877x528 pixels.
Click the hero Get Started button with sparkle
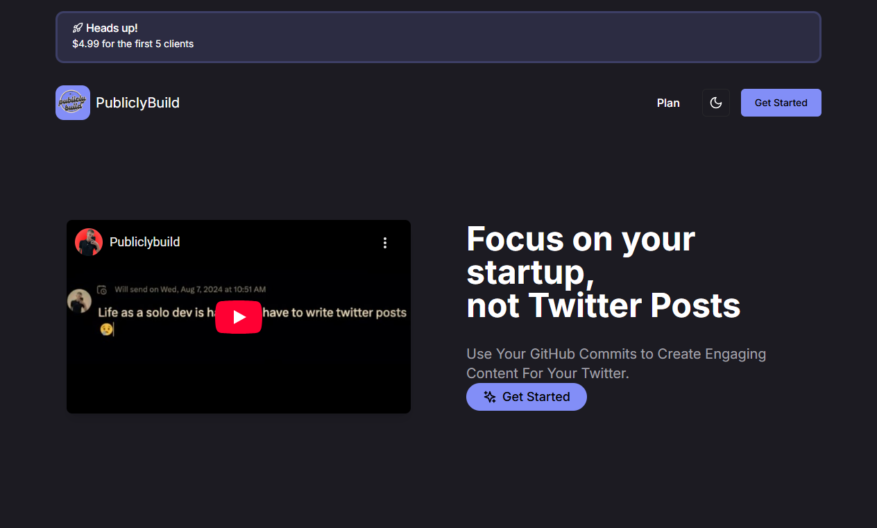(x=526, y=397)
